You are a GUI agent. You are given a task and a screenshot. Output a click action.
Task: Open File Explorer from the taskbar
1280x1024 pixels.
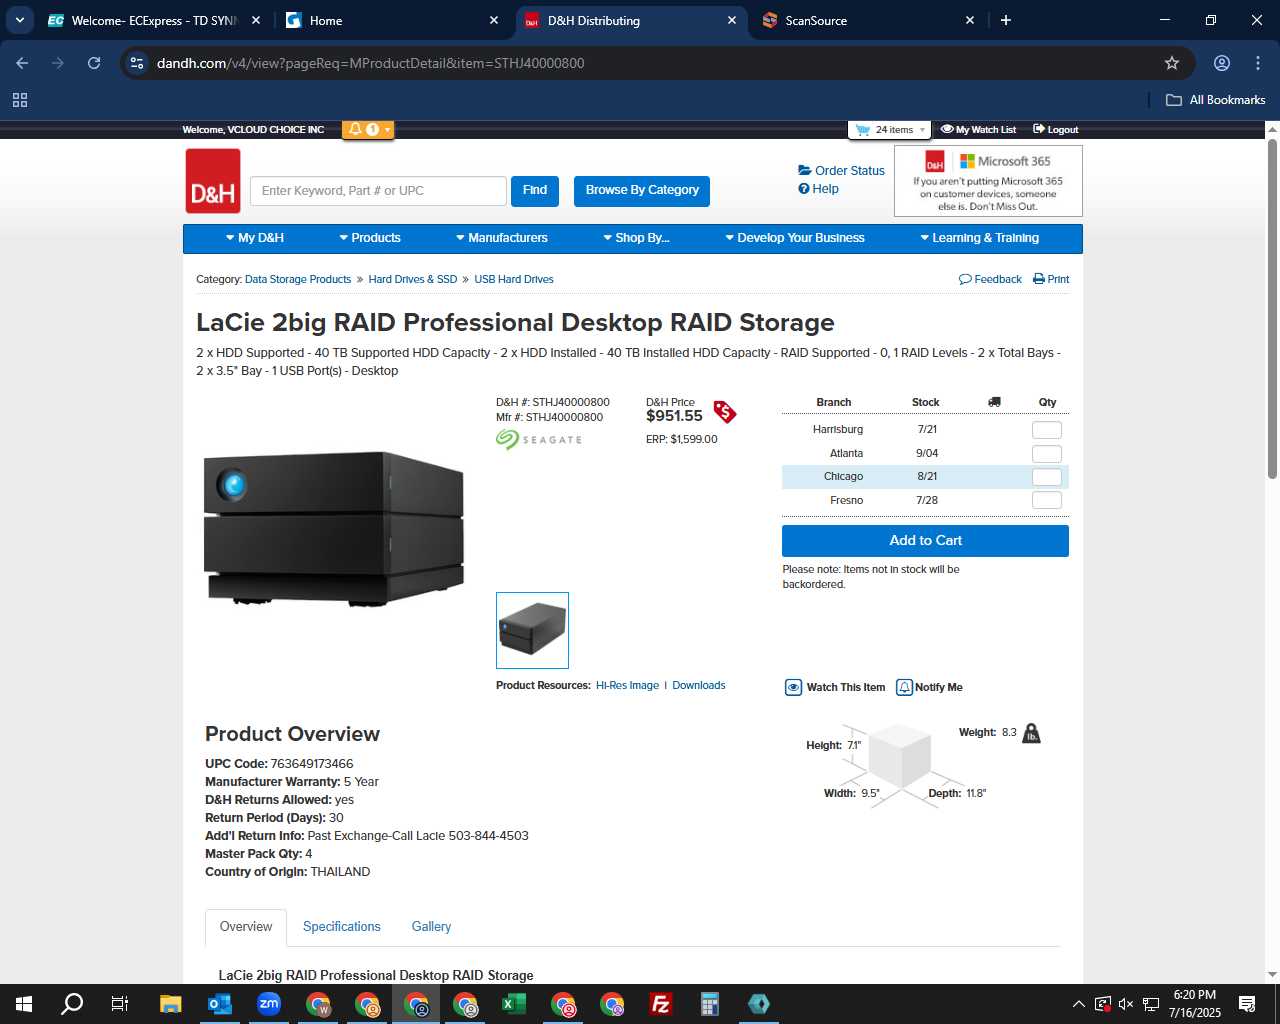[x=171, y=1004]
